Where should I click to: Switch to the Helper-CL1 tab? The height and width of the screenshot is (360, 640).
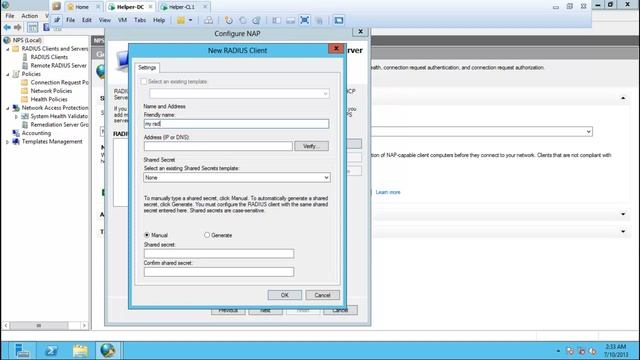click(x=184, y=7)
